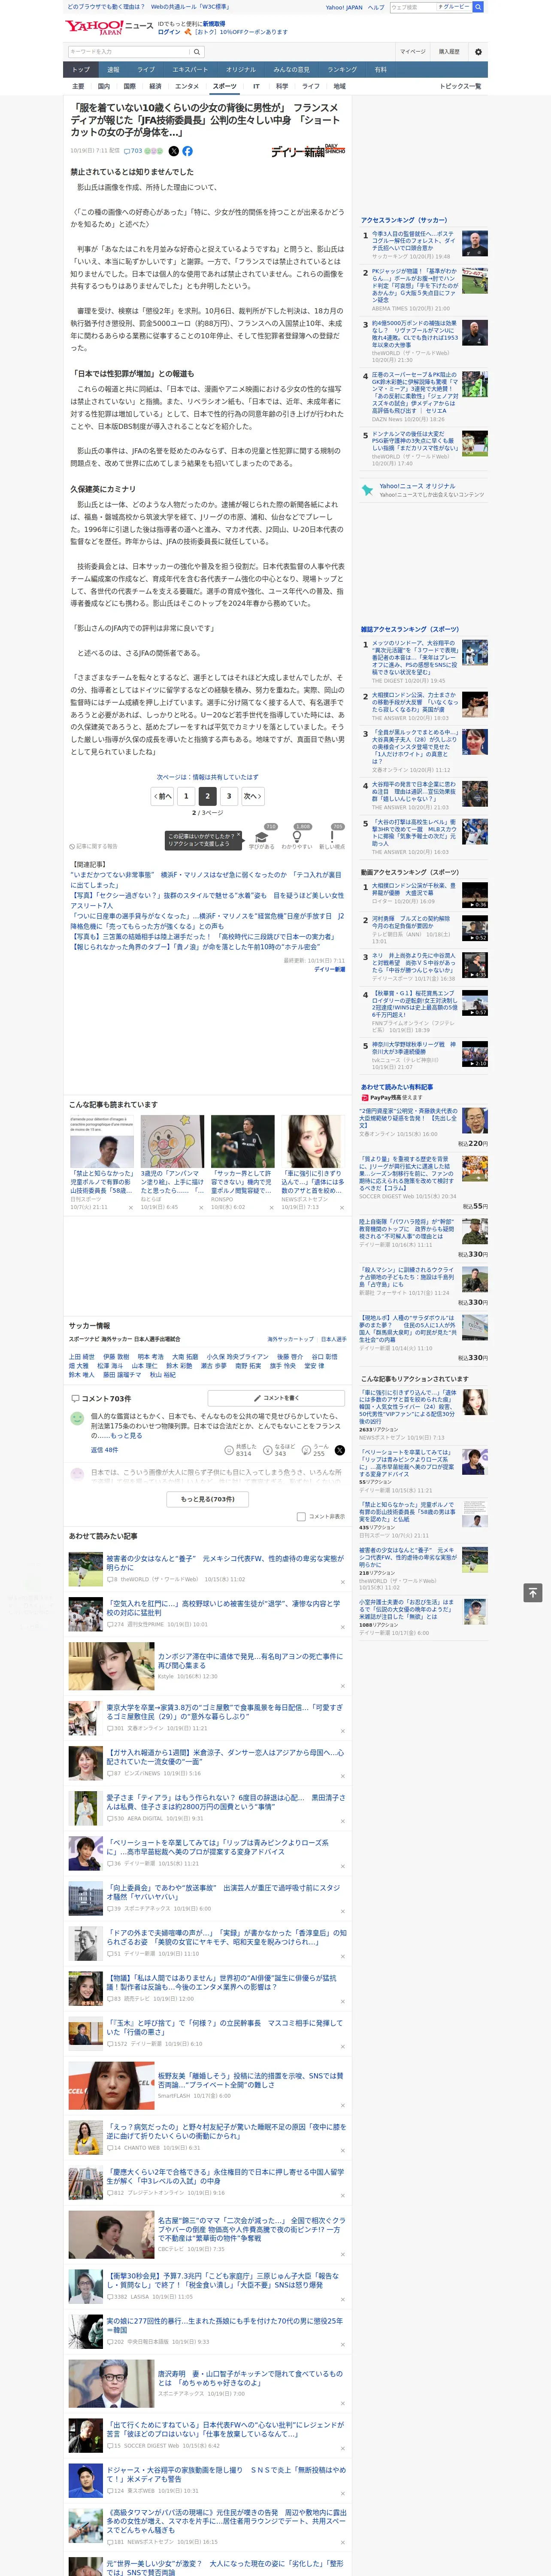Click the keyword search input field

tap(128, 51)
